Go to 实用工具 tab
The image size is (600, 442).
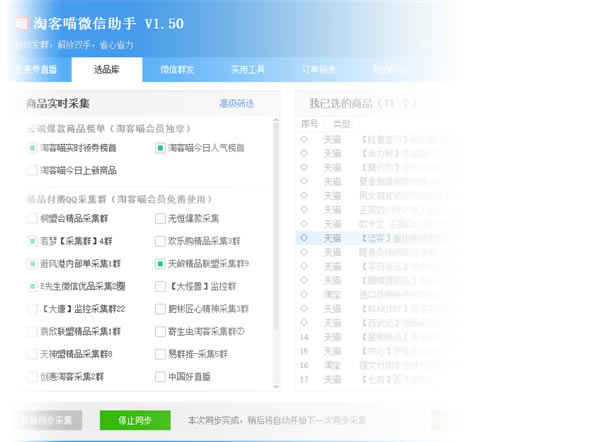tap(248, 70)
